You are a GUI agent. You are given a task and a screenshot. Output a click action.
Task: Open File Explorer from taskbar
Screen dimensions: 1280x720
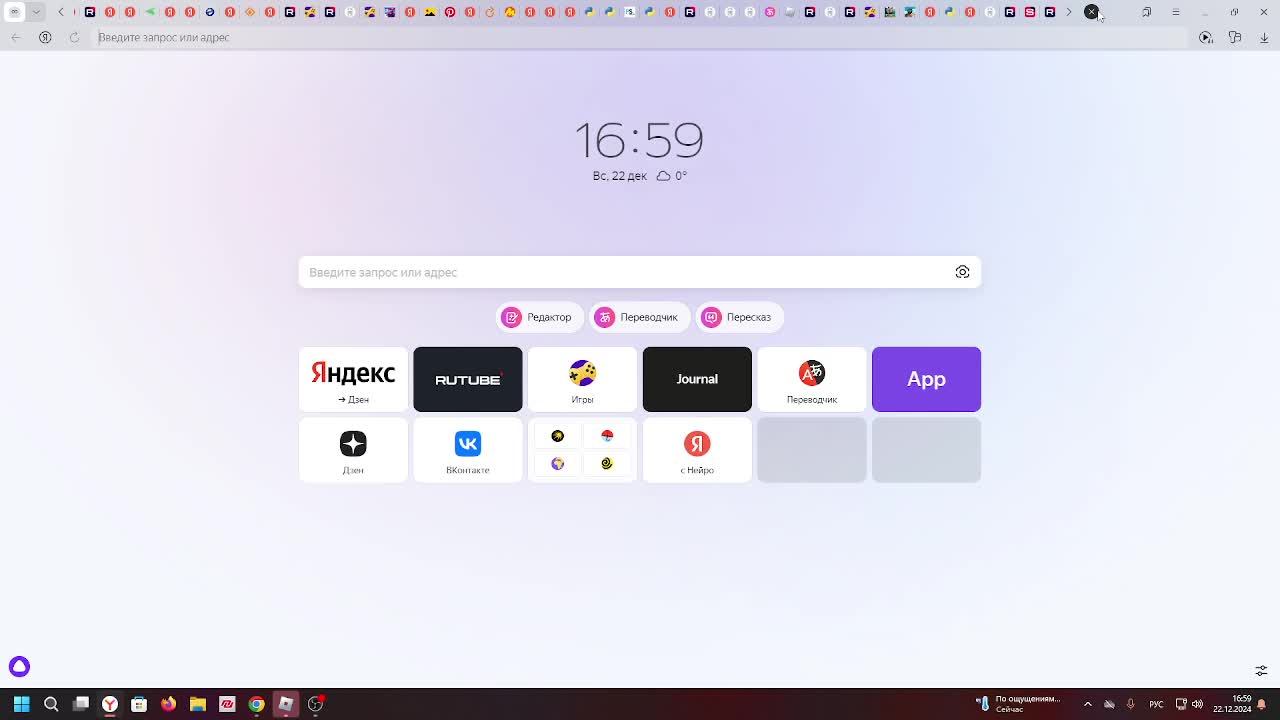(198, 704)
